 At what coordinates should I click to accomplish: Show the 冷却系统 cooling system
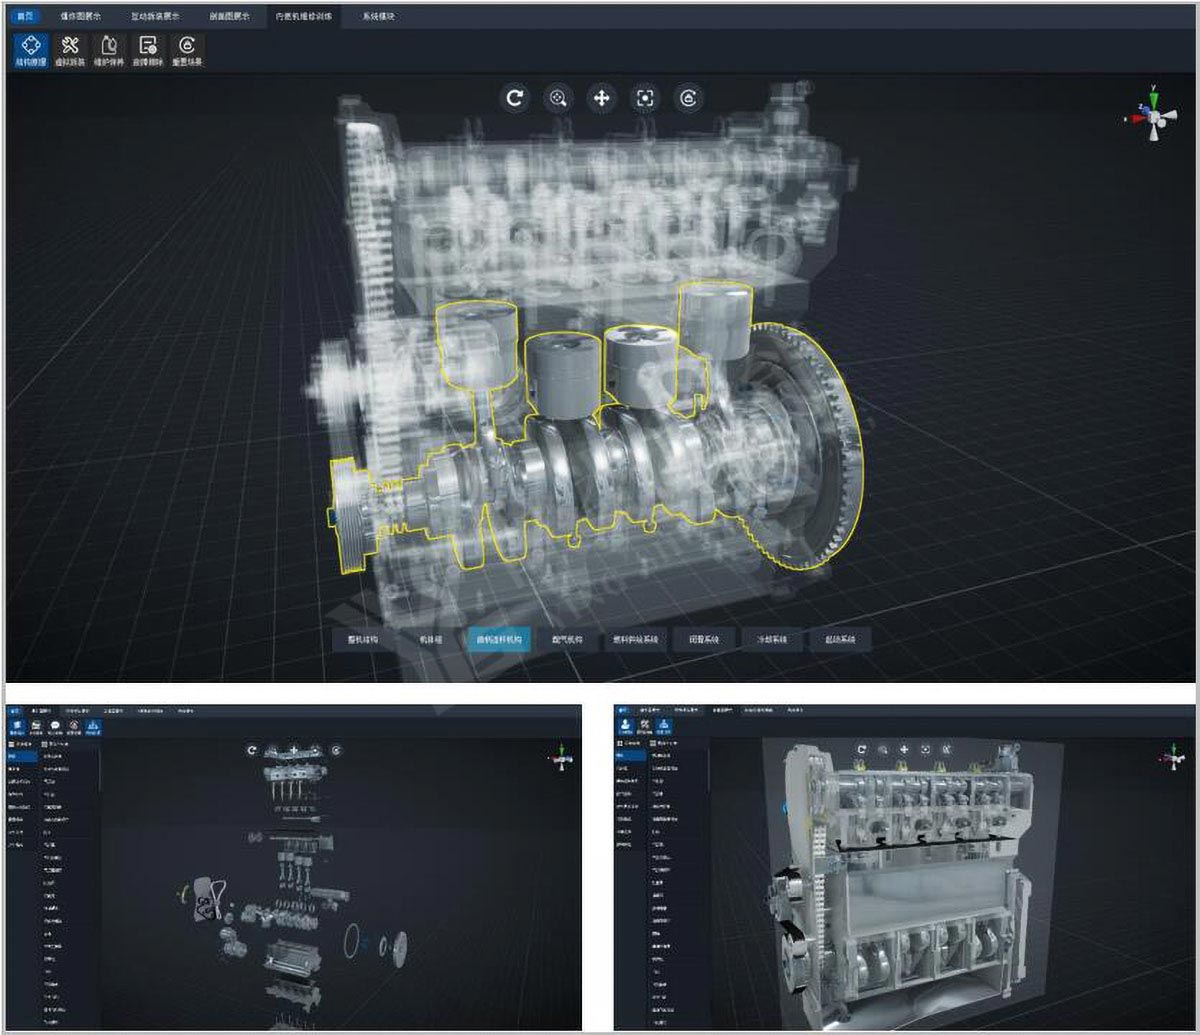click(771, 640)
